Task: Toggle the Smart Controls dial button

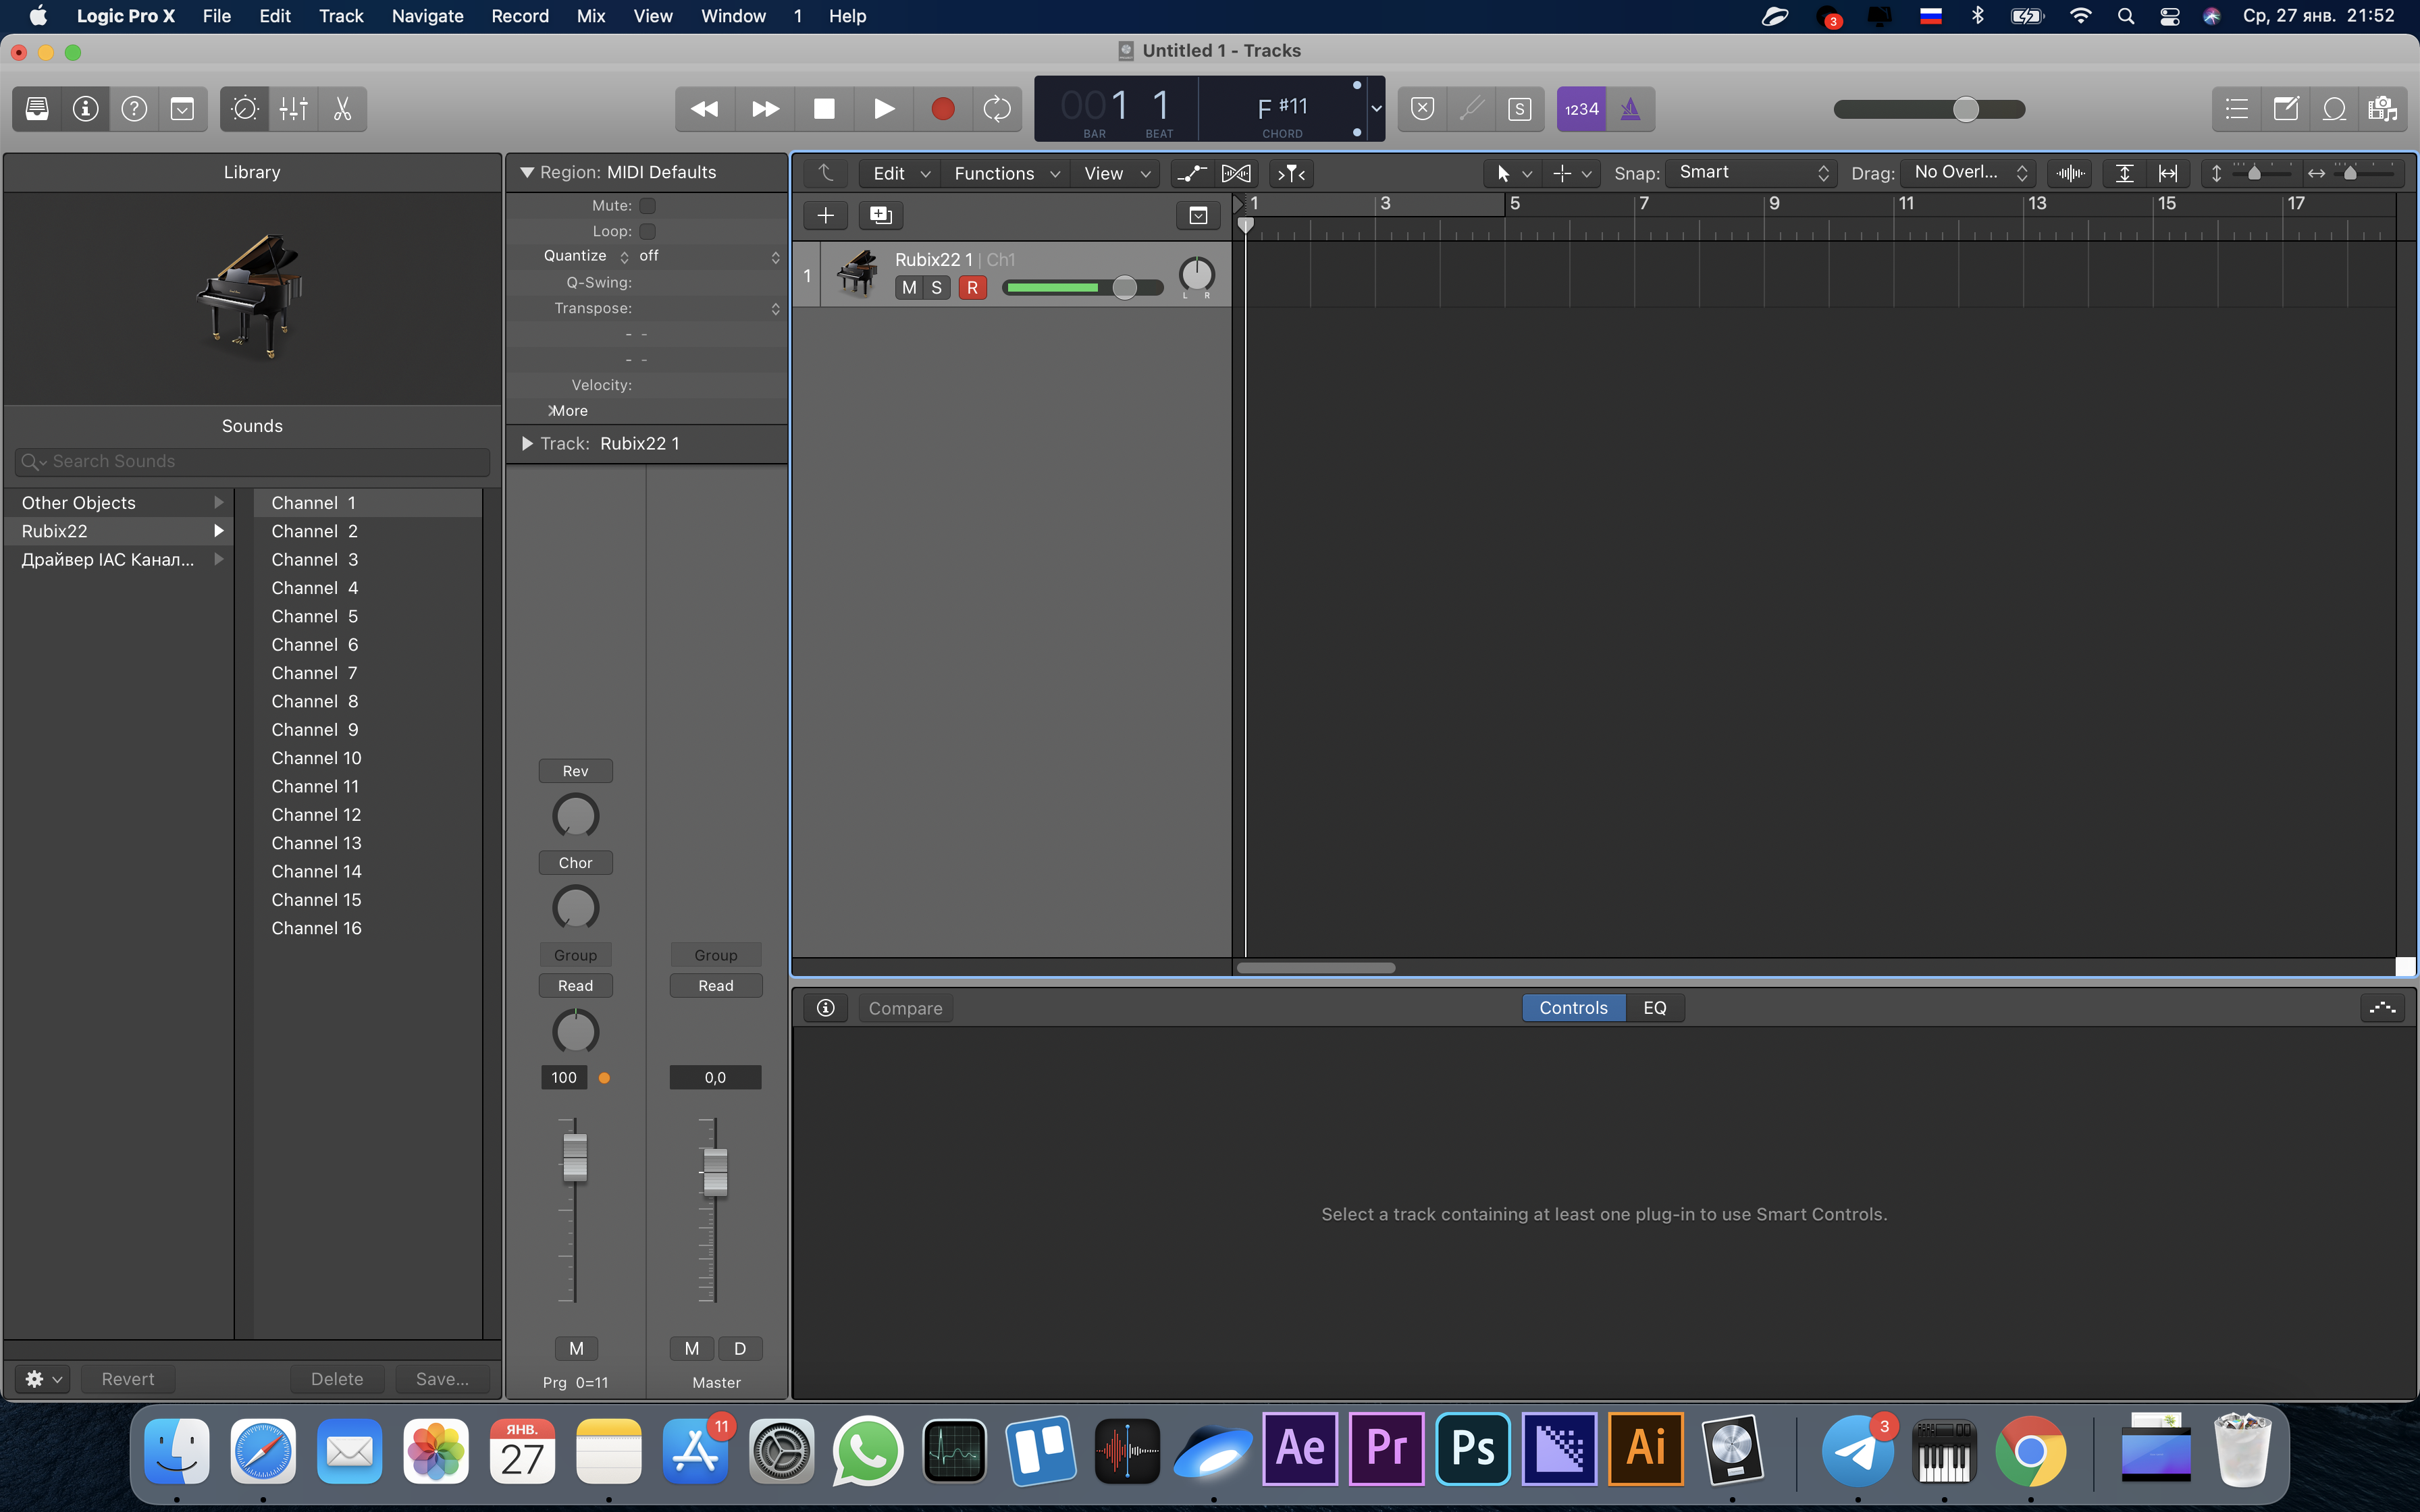Action: coord(244,109)
